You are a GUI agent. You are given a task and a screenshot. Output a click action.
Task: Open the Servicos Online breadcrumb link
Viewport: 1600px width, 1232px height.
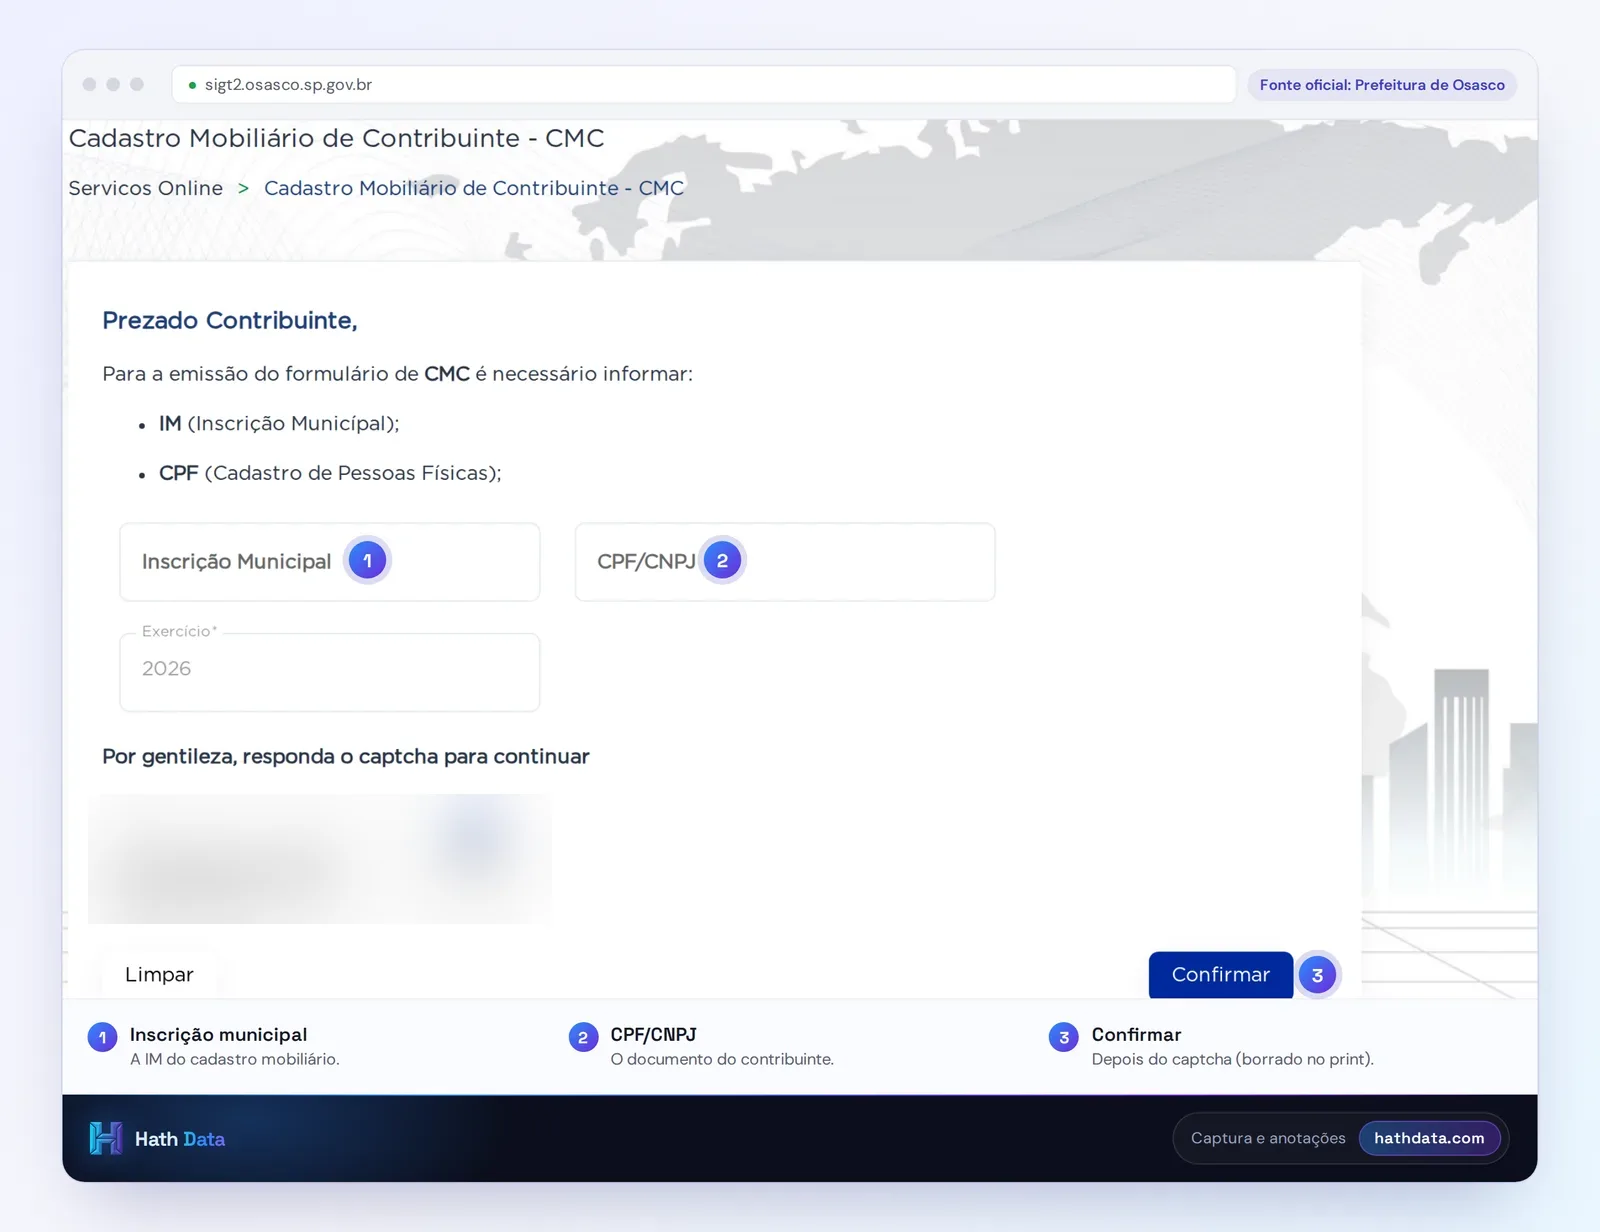click(146, 188)
